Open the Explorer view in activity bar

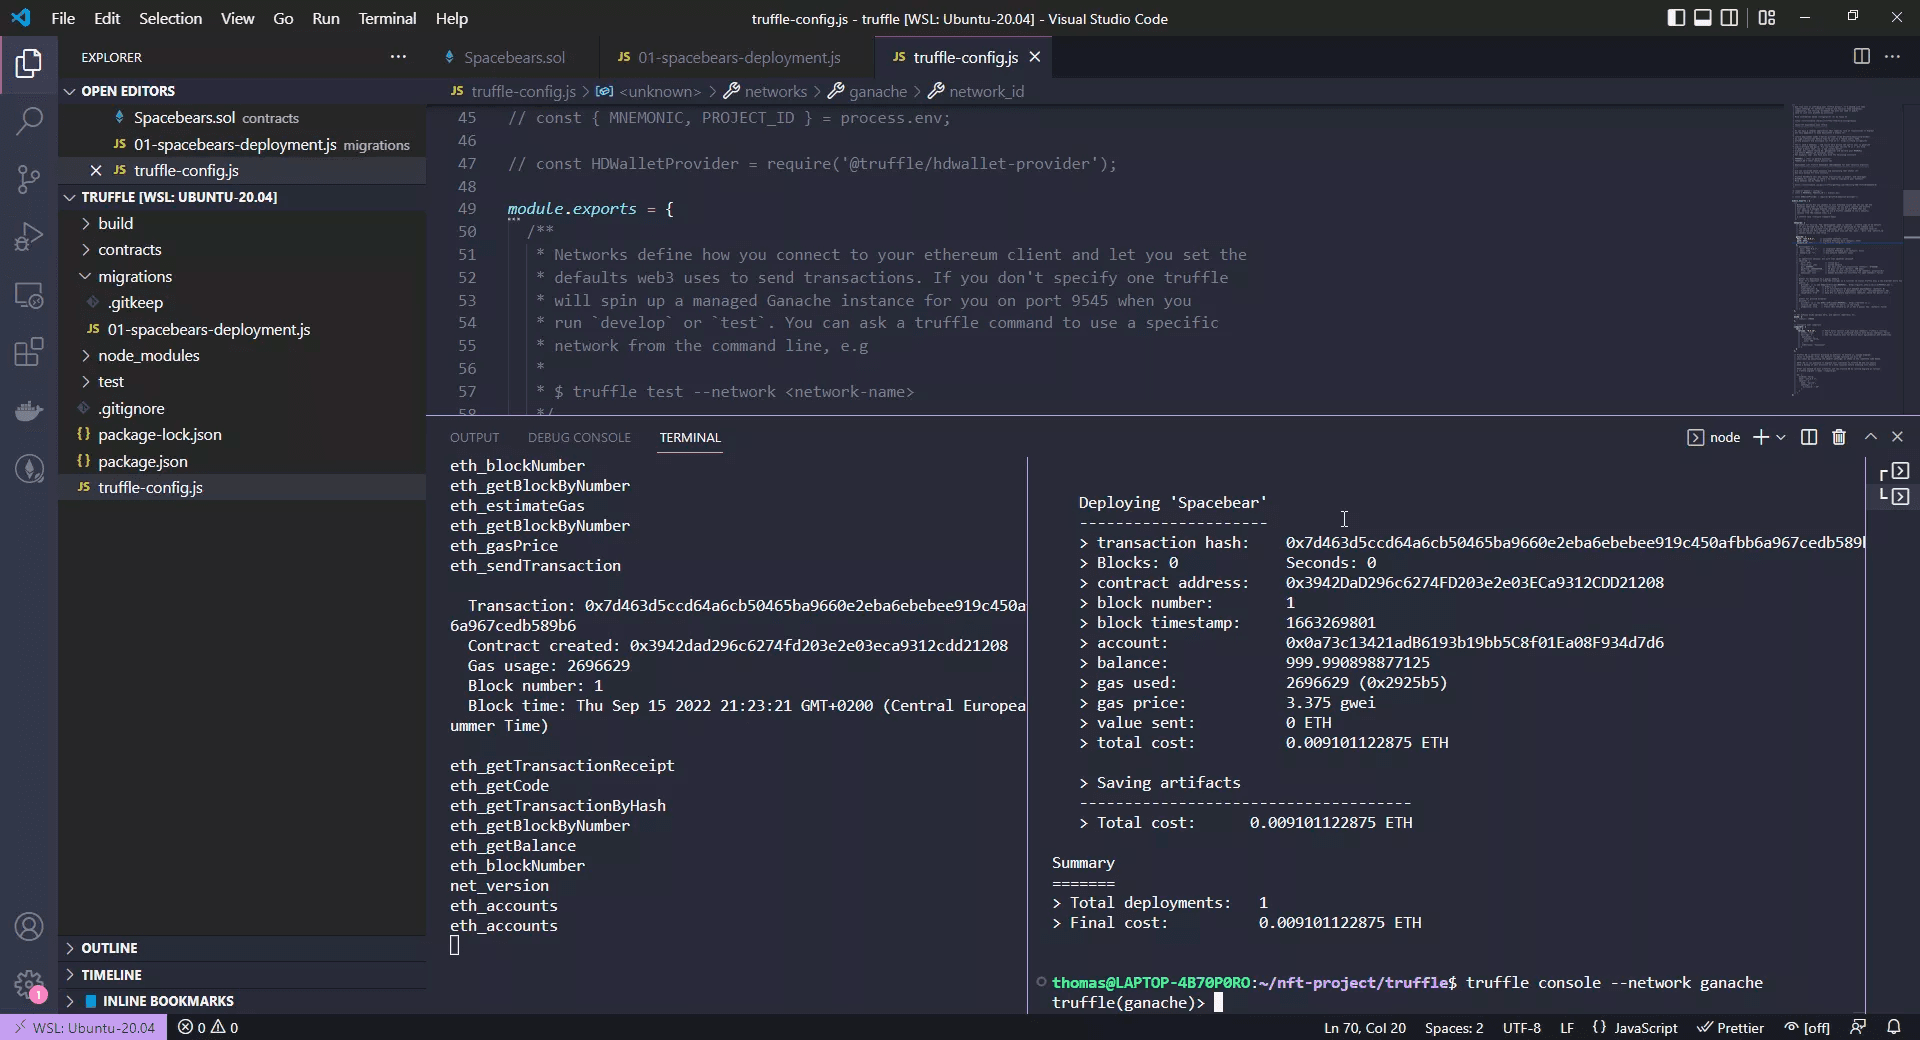29,64
